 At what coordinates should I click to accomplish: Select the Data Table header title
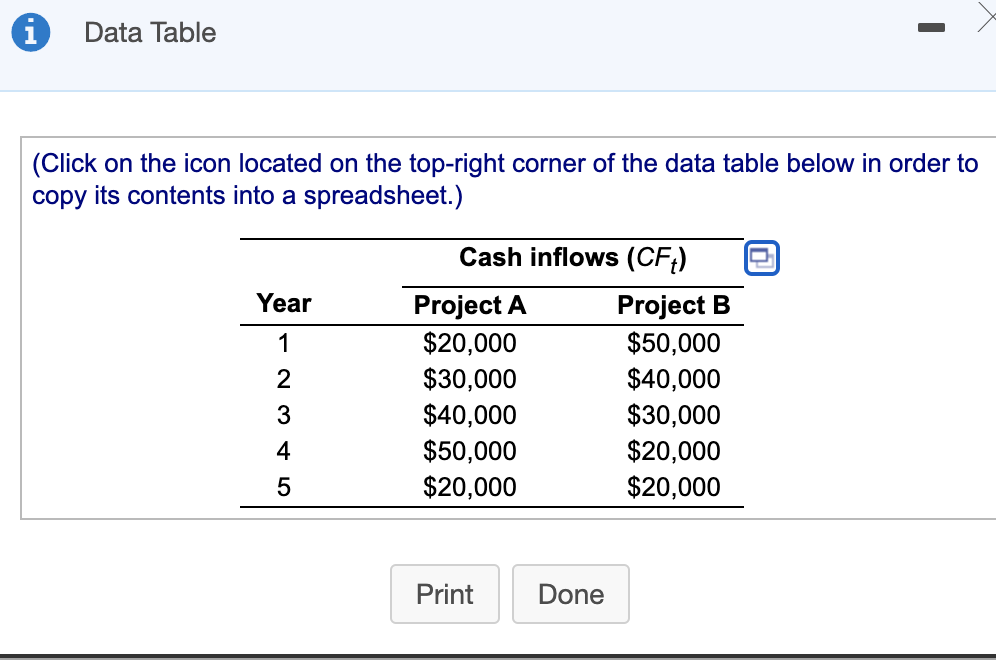150,32
